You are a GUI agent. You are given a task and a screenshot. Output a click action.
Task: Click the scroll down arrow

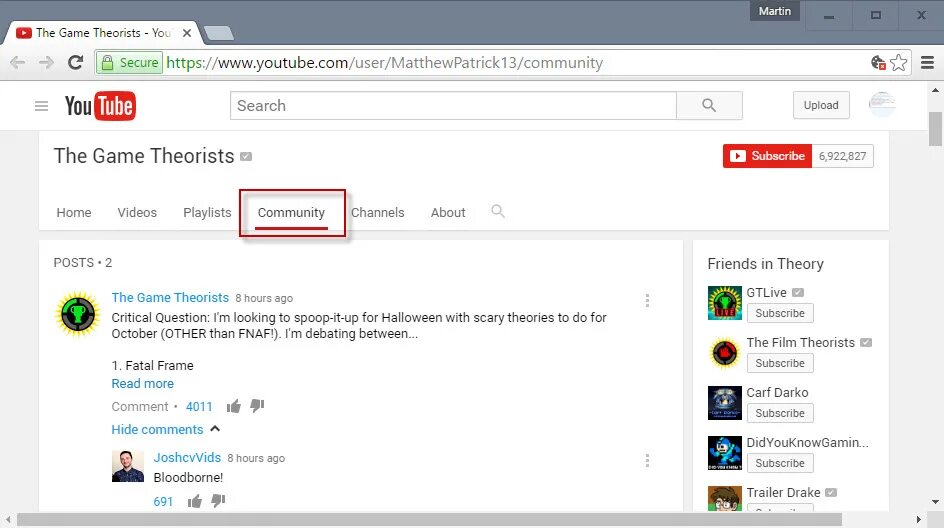tap(935, 502)
